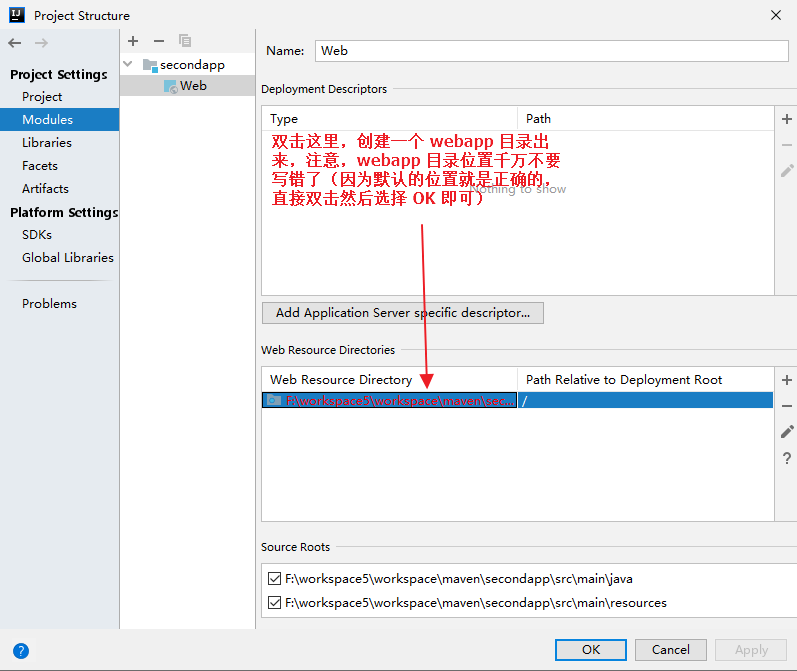Remove selected web resource directory
Viewport: 797px width, 671px height.
click(x=786, y=406)
